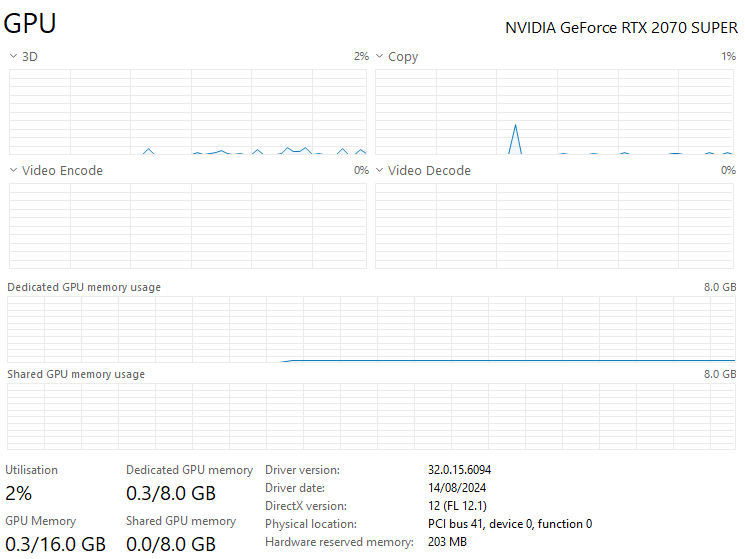Click the NVIDIA GeForce RTX 2070 SUPER label
Screen dimensions: 745x559
click(x=620, y=28)
